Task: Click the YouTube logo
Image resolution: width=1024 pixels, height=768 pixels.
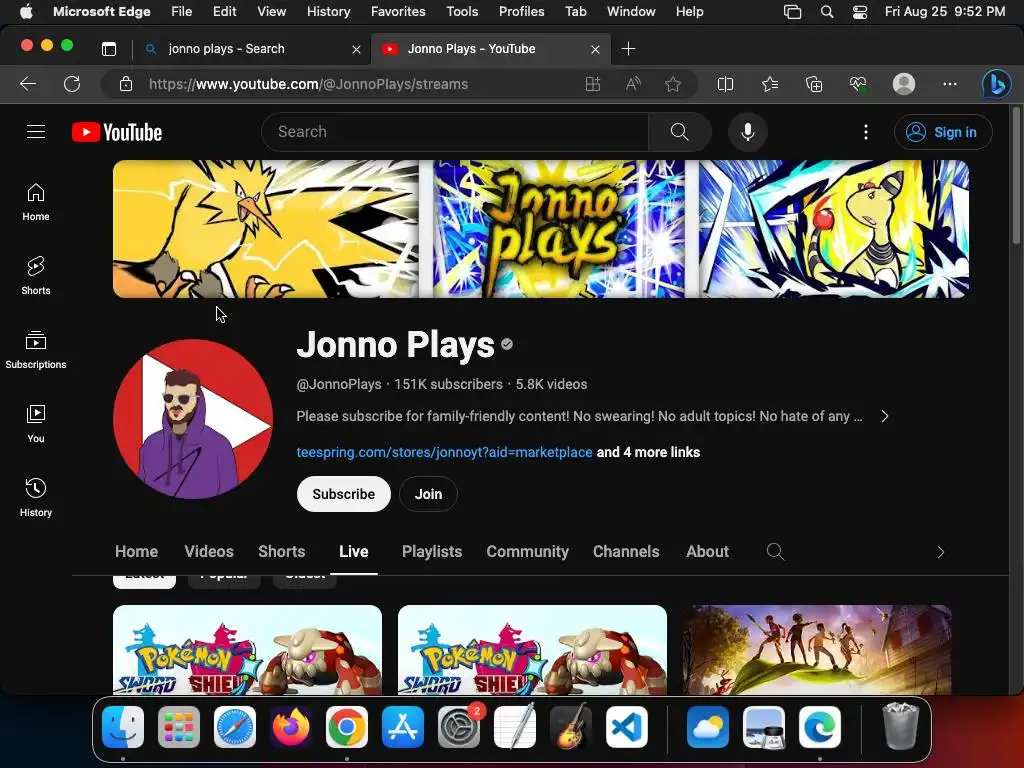Action: coord(117,132)
